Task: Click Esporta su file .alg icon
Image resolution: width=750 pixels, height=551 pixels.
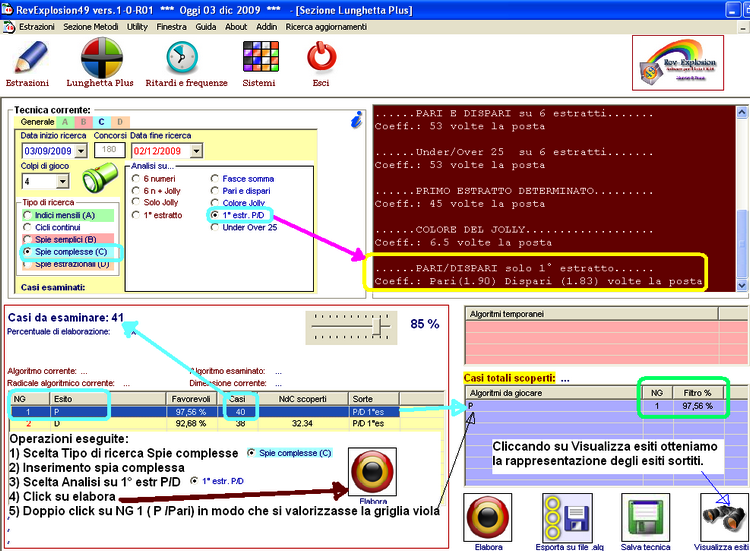Action: 563,514
